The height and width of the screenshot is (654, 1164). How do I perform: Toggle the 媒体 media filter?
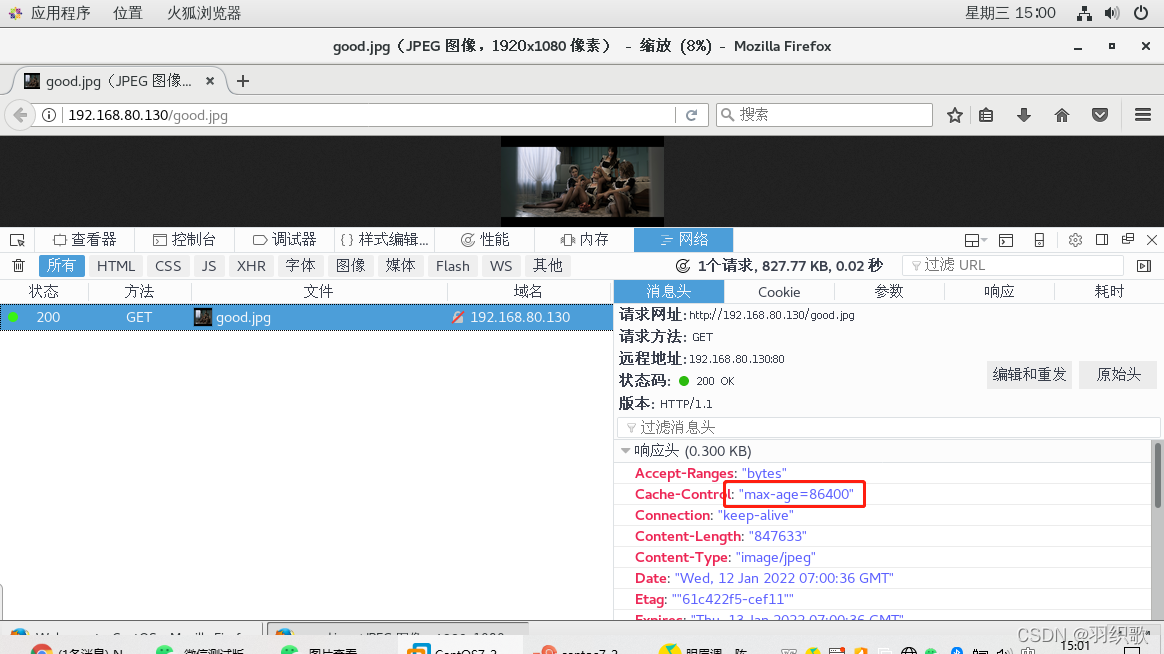(x=401, y=266)
